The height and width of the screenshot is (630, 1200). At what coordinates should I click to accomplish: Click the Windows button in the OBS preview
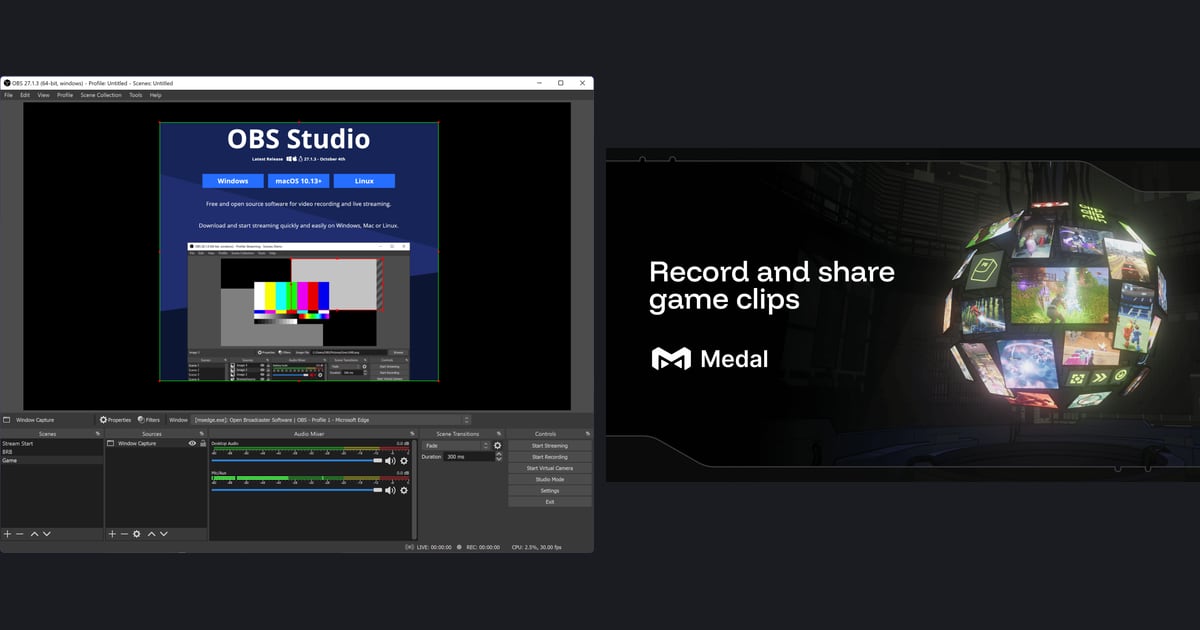pos(233,181)
